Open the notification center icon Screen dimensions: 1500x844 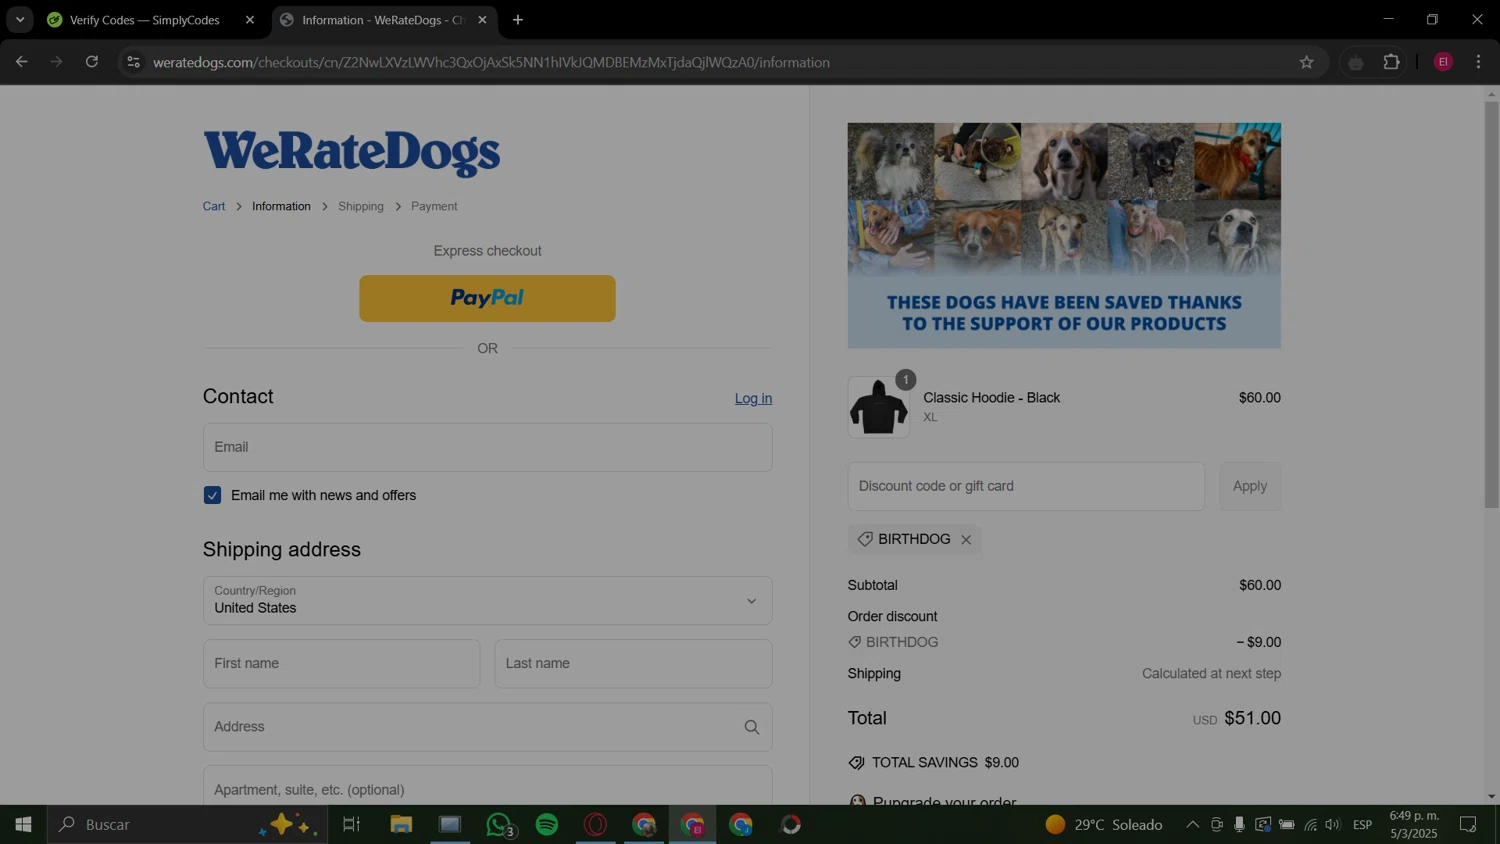pos(1468,825)
